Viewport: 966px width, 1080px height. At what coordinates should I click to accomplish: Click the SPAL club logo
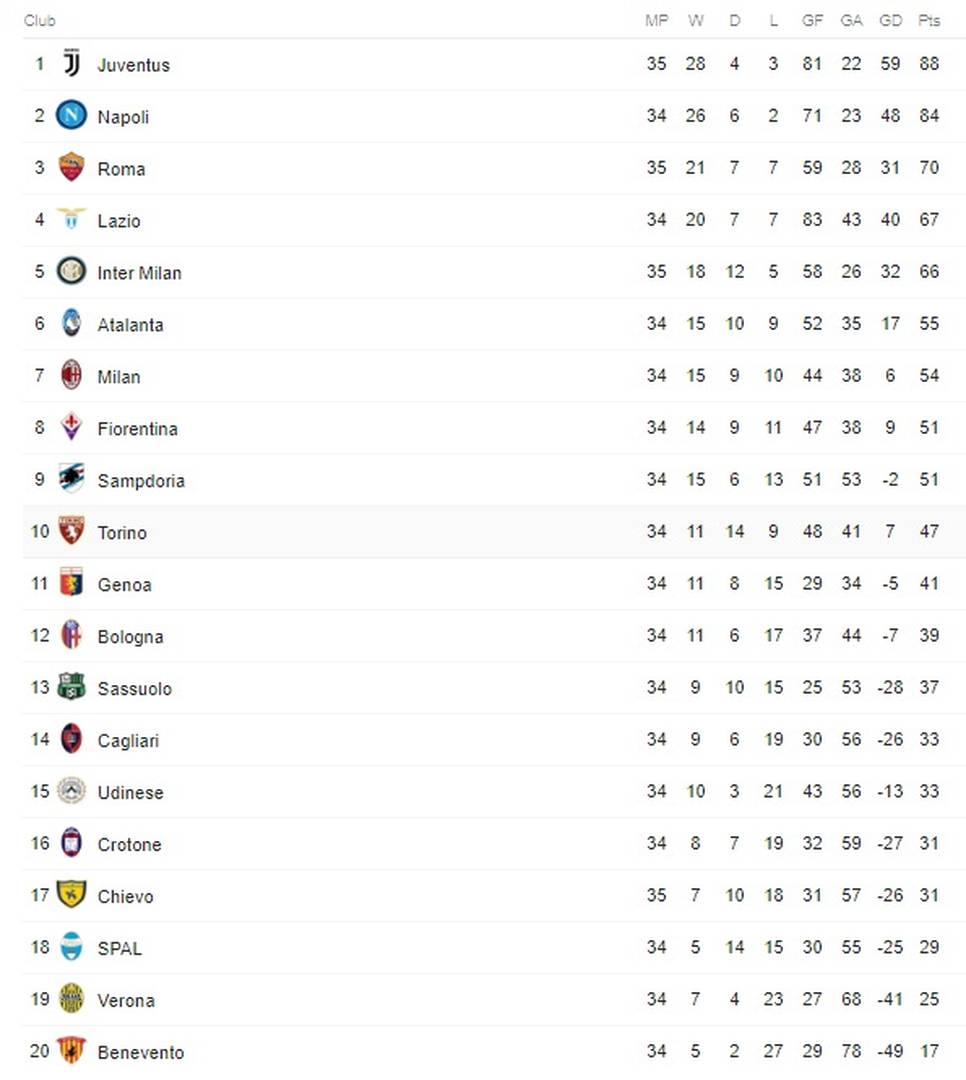(71, 946)
